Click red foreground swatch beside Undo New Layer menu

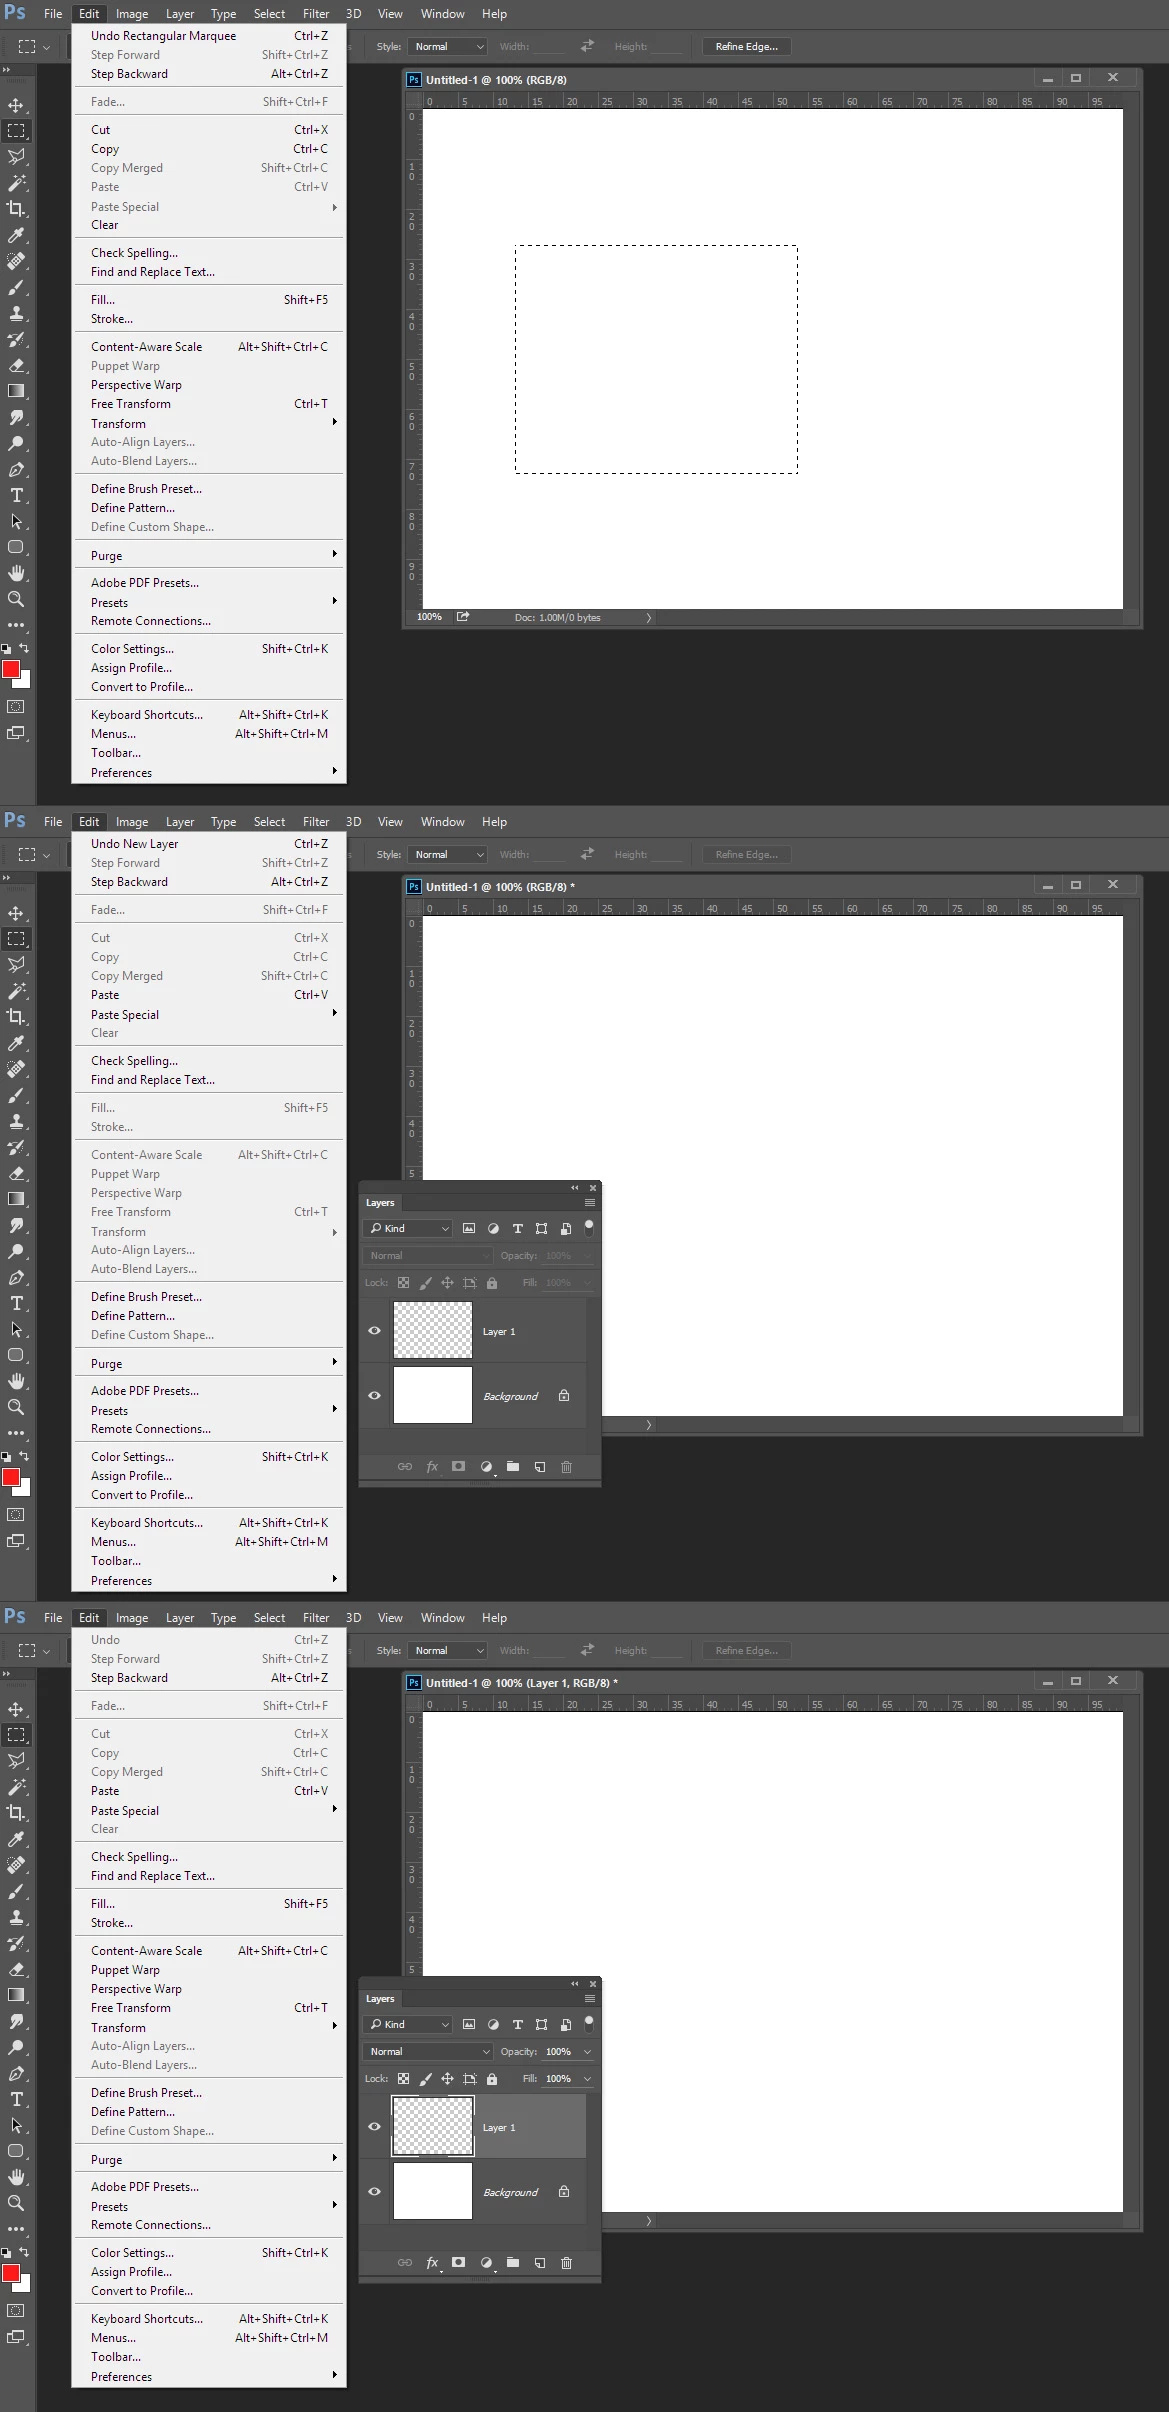tap(10, 1477)
